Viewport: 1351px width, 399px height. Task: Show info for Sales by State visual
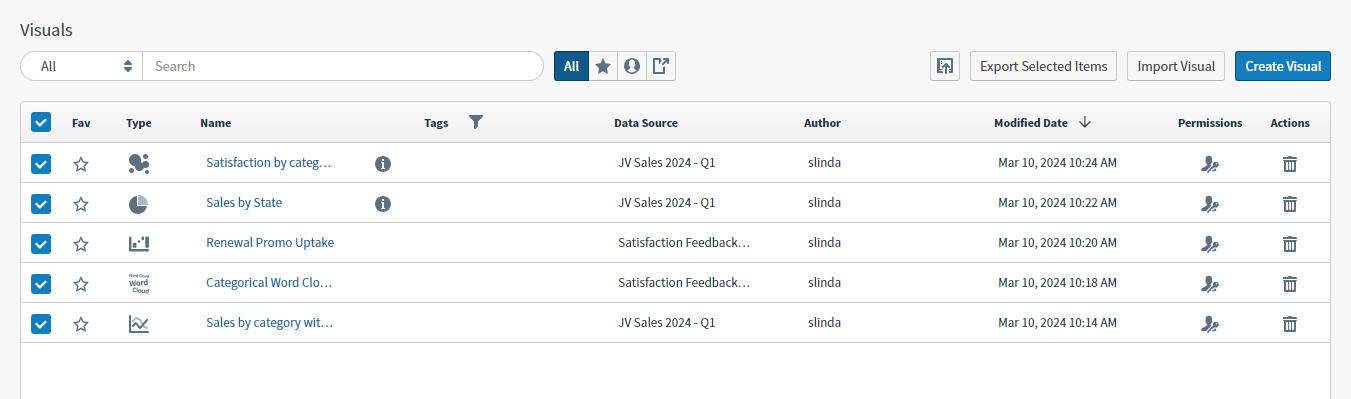coord(382,203)
